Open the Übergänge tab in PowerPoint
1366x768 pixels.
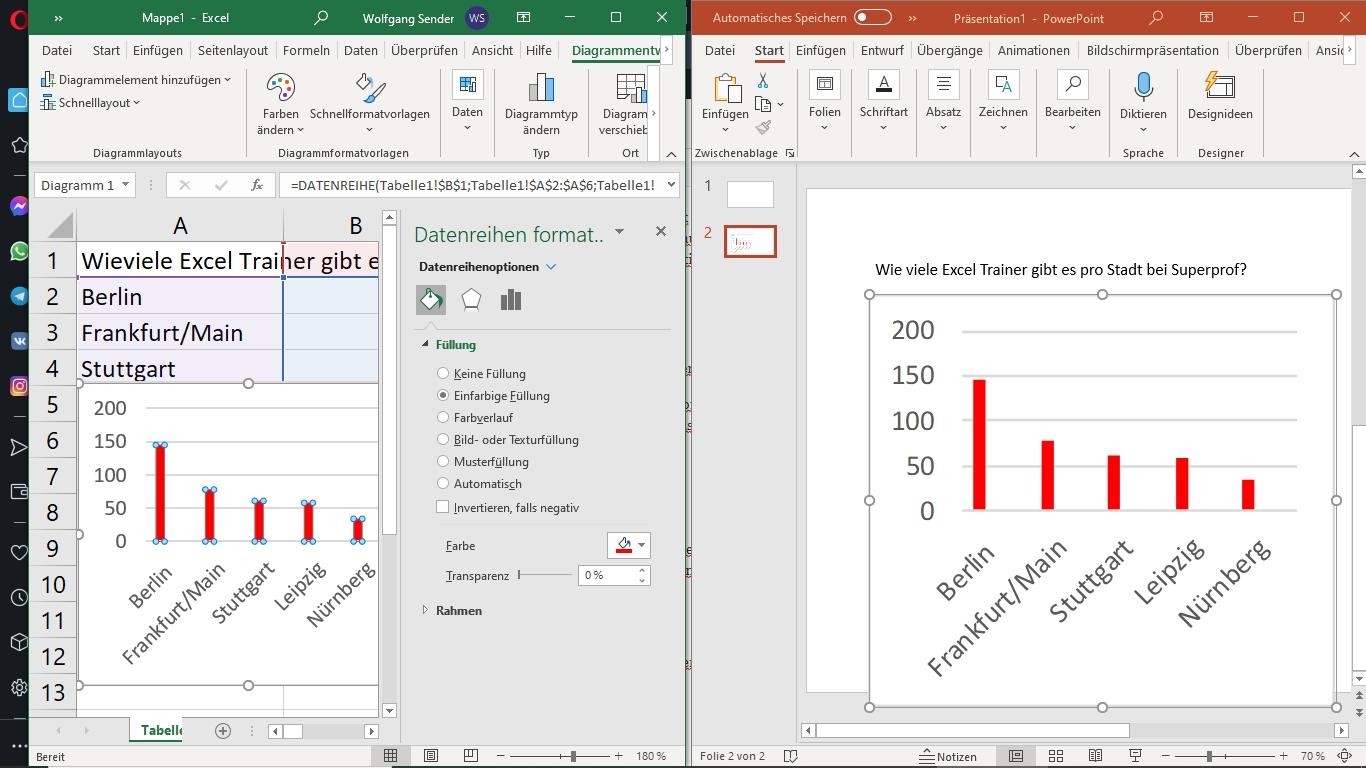coord(949,50)
